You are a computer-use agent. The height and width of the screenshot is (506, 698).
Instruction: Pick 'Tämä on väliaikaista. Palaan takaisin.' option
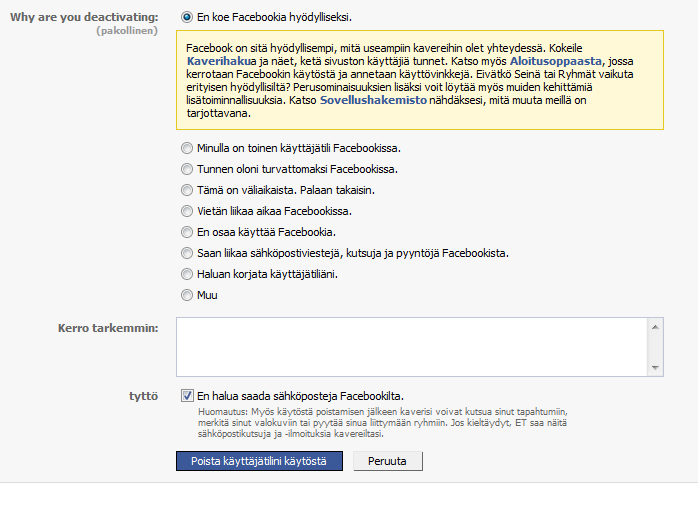187,190
